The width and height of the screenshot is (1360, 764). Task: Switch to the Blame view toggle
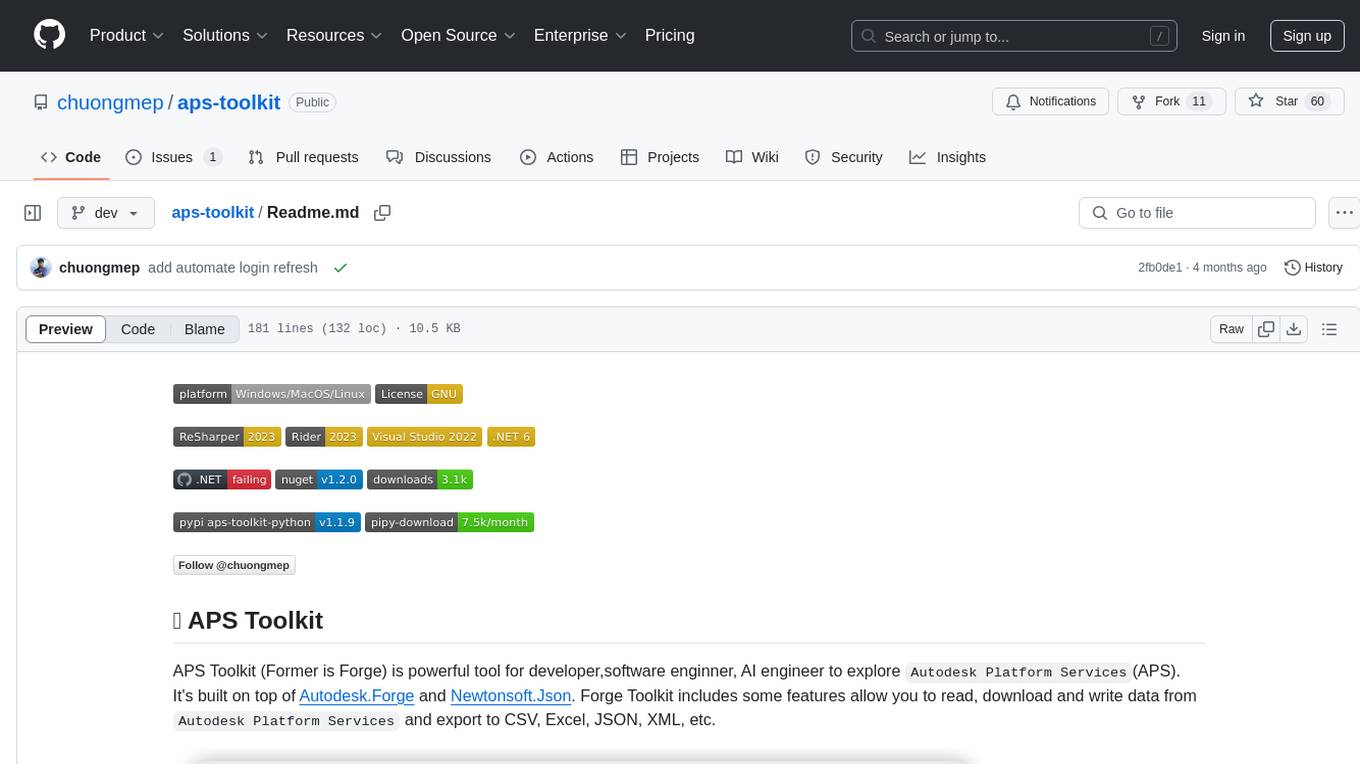[x=205, y=329]
